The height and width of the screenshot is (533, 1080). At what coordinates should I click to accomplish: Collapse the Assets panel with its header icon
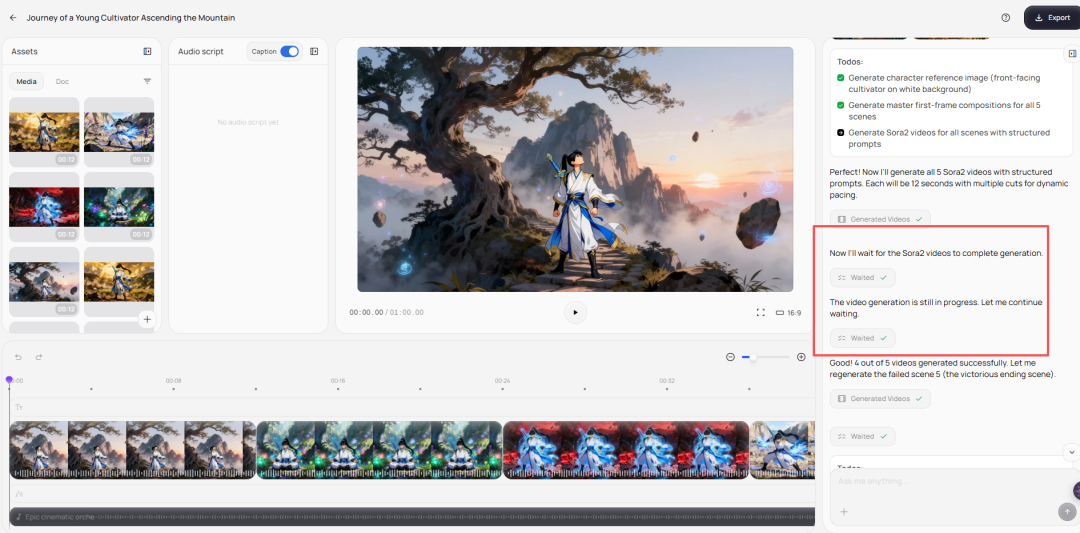147,51
